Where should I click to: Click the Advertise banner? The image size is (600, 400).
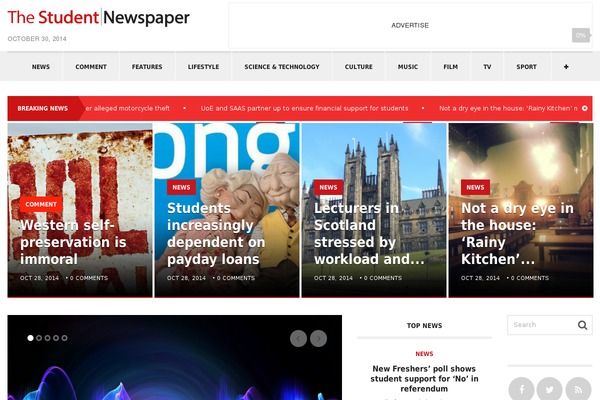point(410,25)
